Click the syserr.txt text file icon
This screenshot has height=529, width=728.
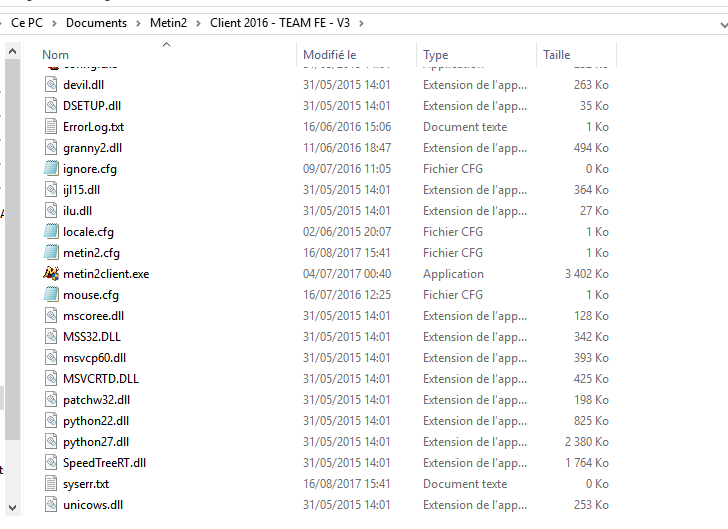click(51, 483)
